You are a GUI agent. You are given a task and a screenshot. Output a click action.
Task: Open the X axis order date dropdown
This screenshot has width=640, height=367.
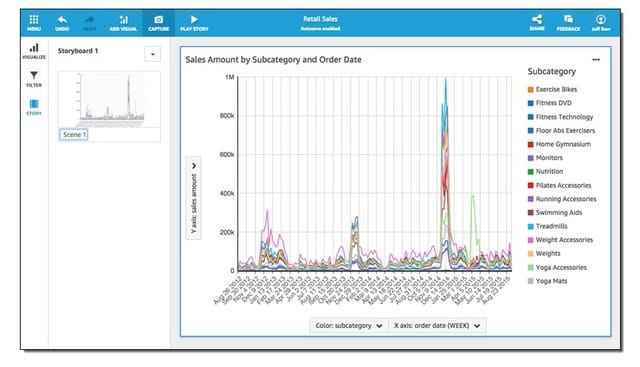(x=437, y=325)
